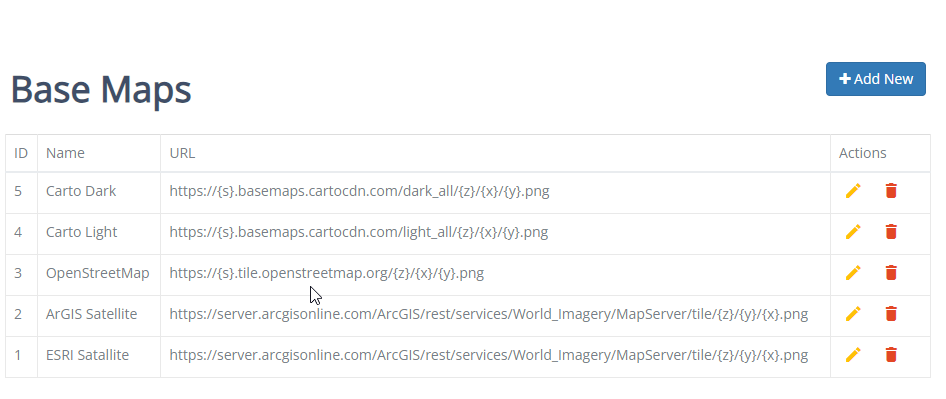
Task: Delete the OpenStreetMap entry
Action: [890, 273]
